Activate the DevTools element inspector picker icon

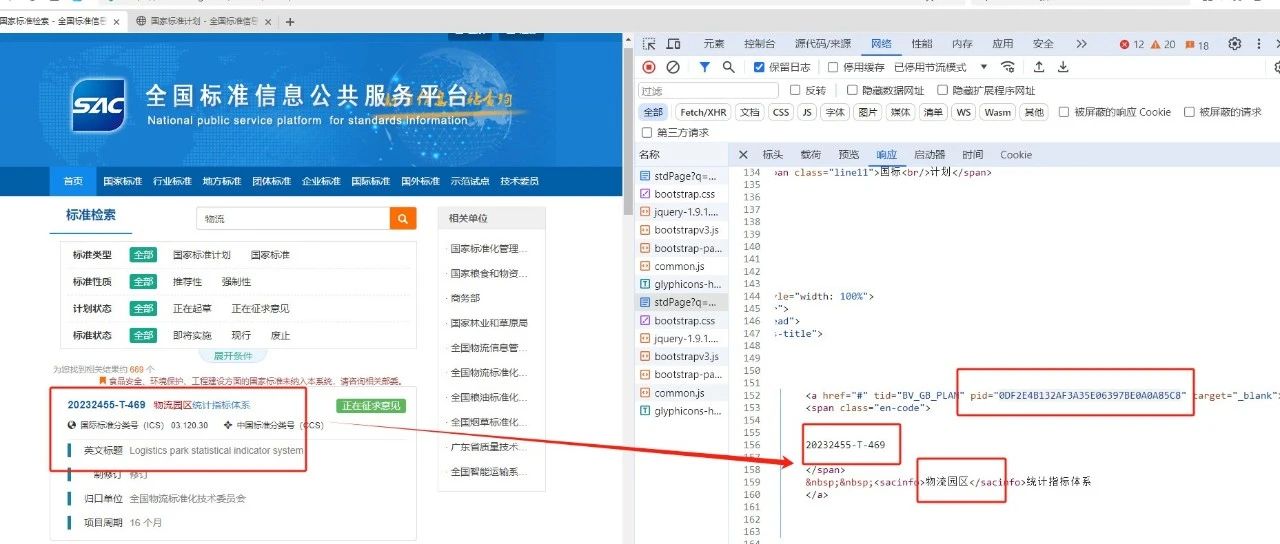(x=649, y=44)
